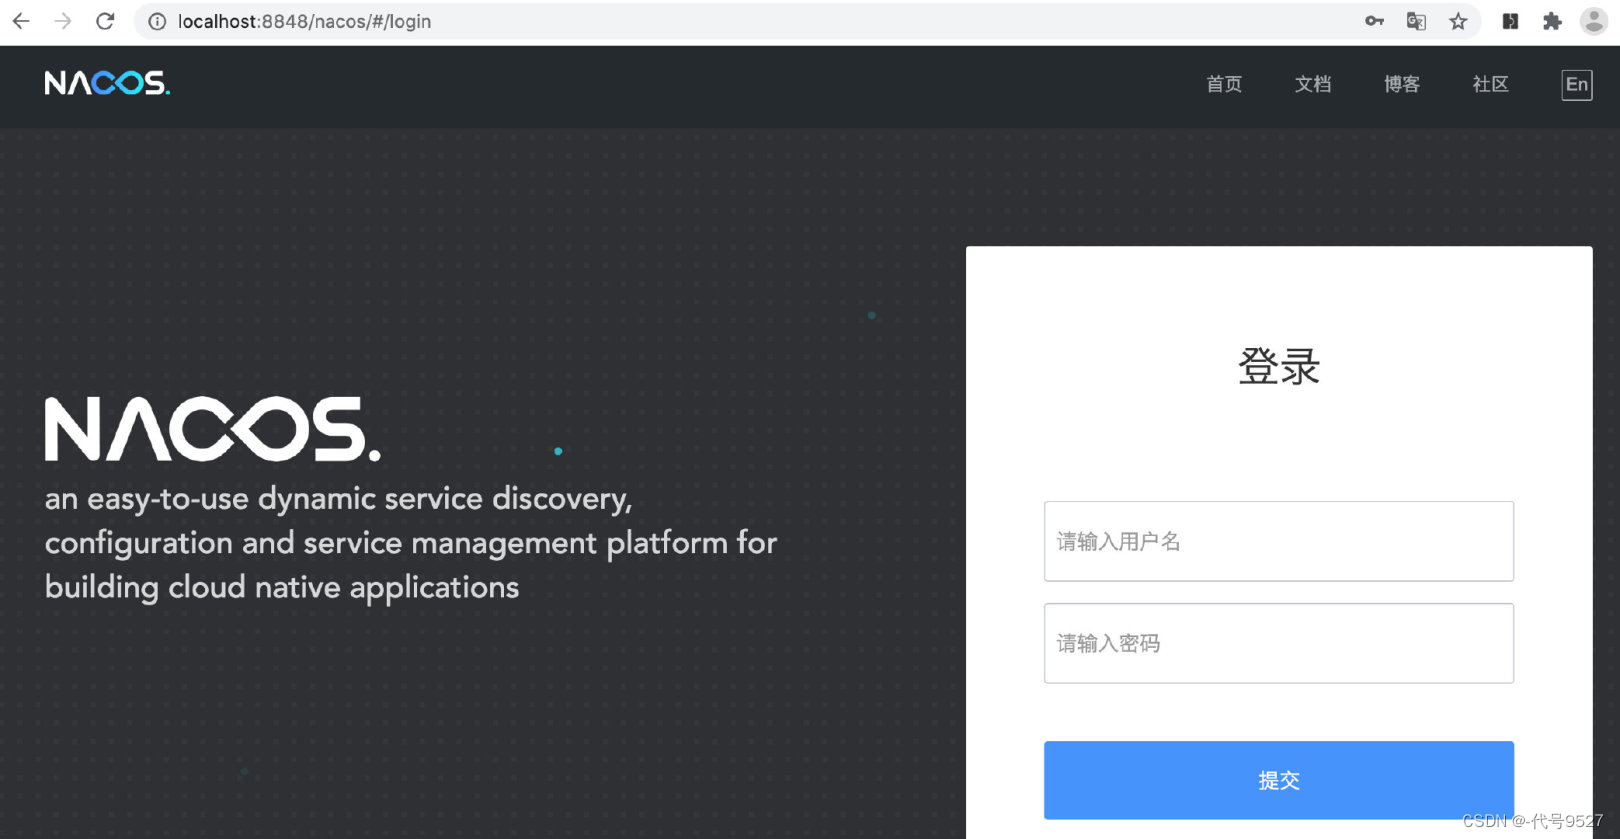Bookmark this page with star icon
The height and width of the screenshot is (839, 1620).
click(x=1458, y=21)
